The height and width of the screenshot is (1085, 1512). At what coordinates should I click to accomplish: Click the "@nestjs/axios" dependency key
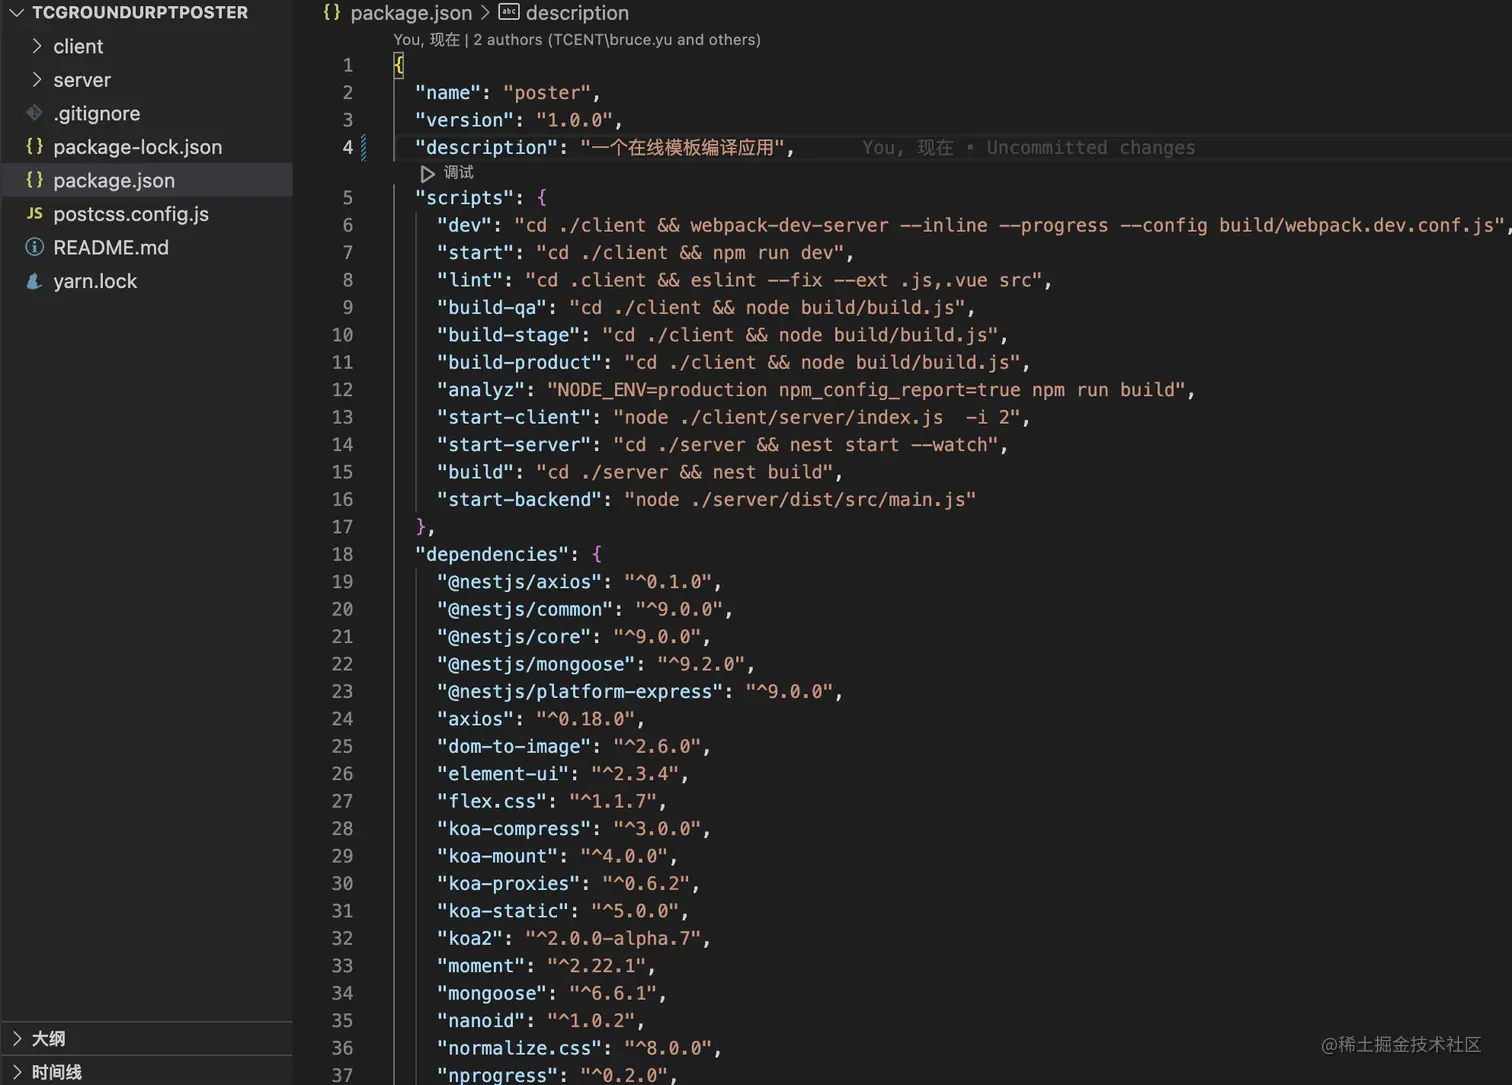tap(520, 582)
